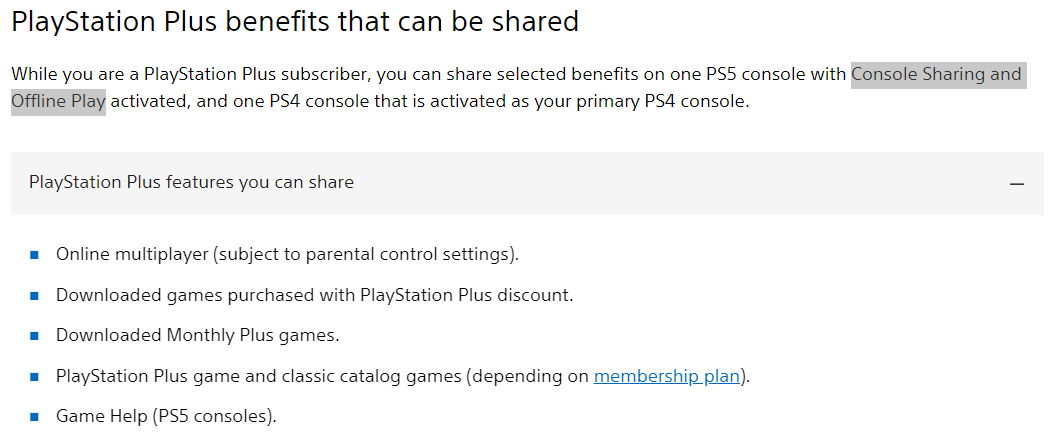Viewport: 1052px width, 439px height.
Task: Open the membership plan link
Action: 667,376
